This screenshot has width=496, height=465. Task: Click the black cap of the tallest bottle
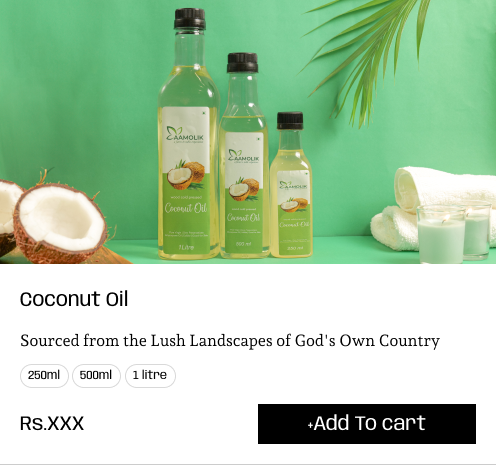tap(189, 19)
